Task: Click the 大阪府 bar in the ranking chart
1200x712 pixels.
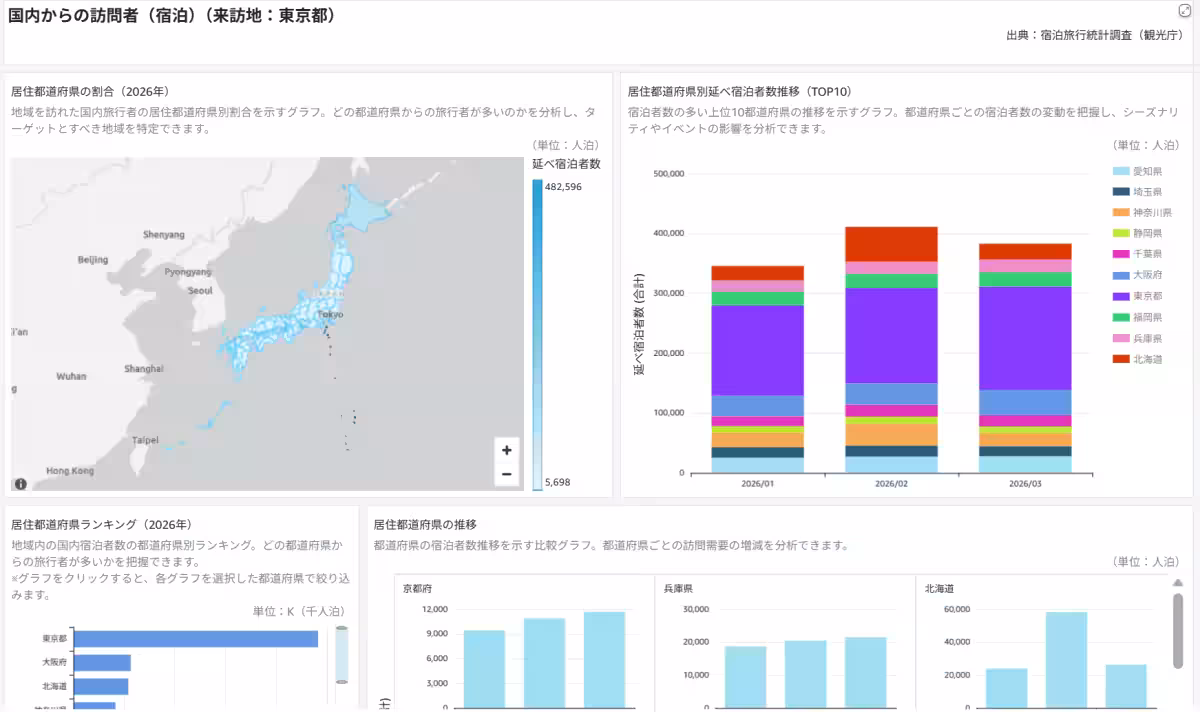Action: pyautogui.click(x=103, y=663)
